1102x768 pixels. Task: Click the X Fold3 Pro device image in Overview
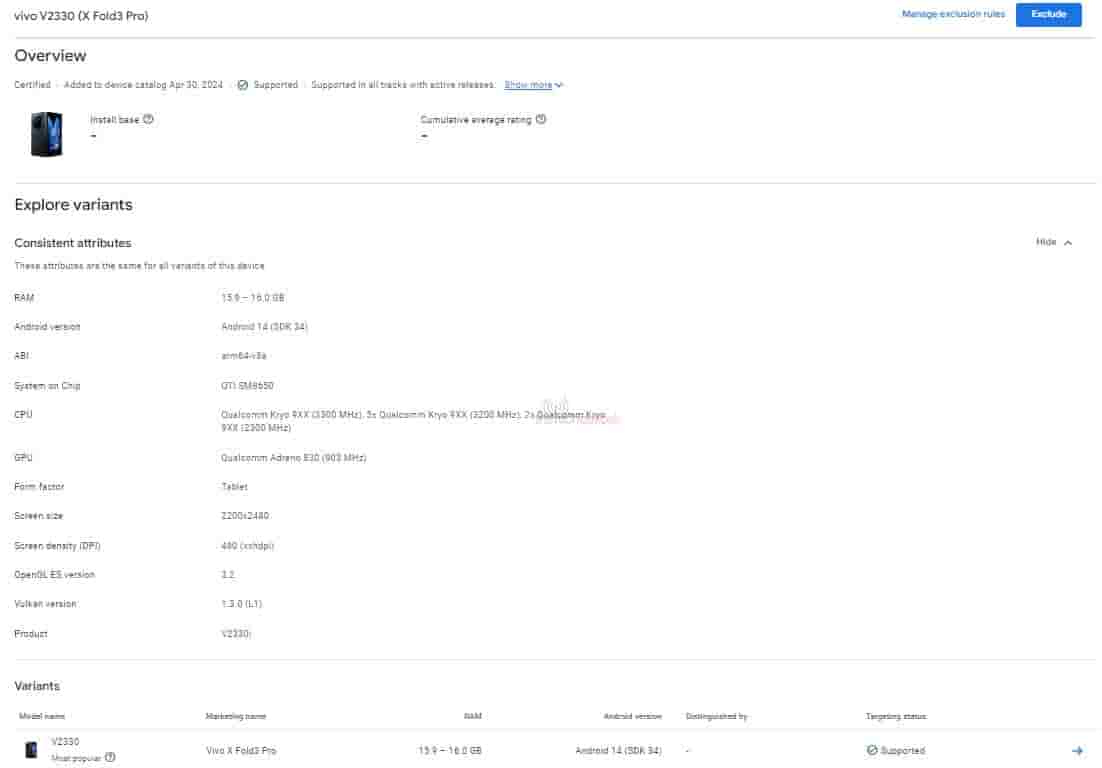point(47,134)
